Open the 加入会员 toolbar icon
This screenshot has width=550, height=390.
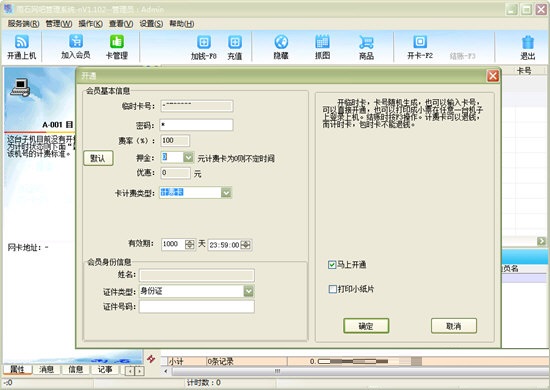tap(76, 41)
